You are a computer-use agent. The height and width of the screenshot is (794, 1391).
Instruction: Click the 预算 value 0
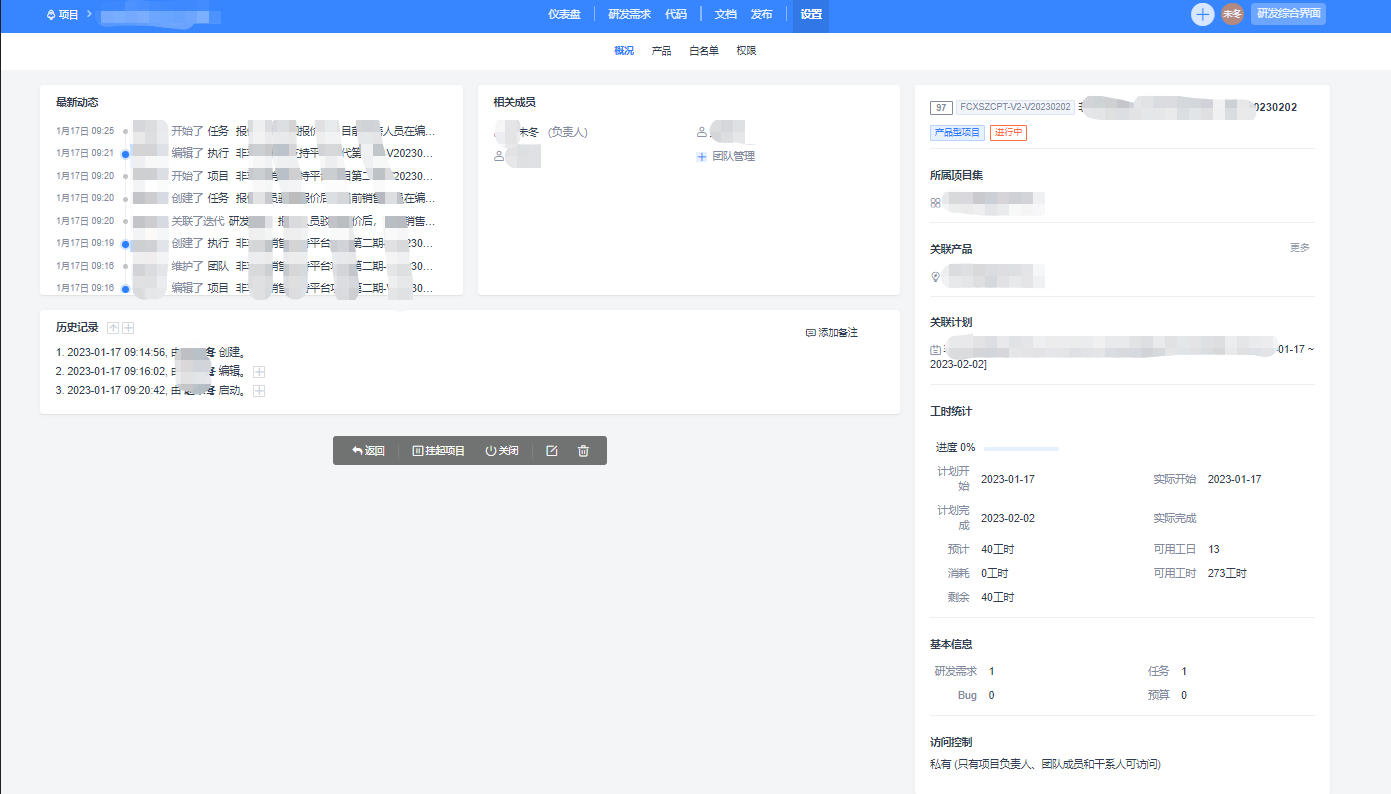point(1184,696)
